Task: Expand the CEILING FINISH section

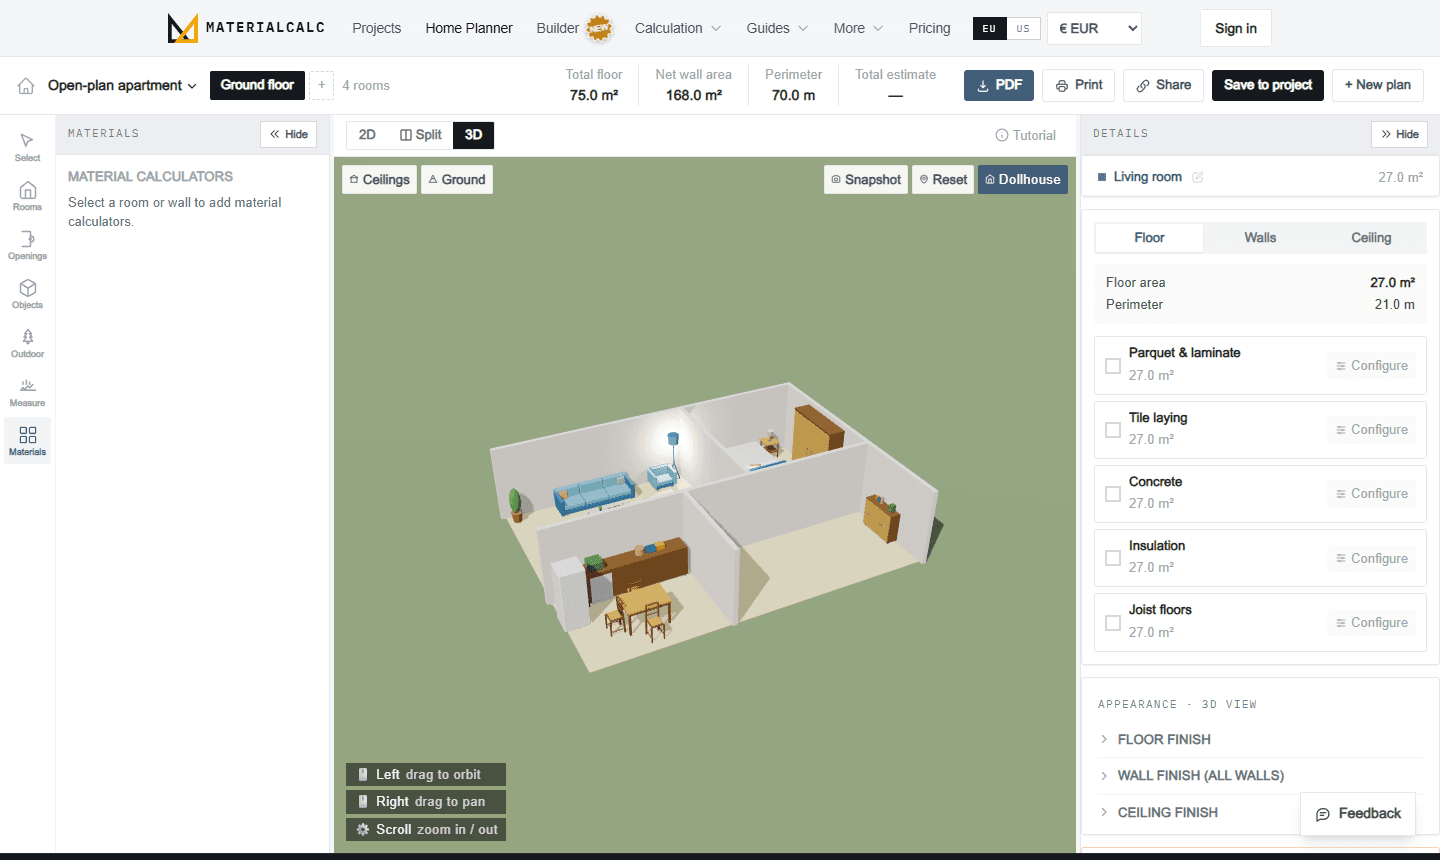Action: click(1199, 812)
